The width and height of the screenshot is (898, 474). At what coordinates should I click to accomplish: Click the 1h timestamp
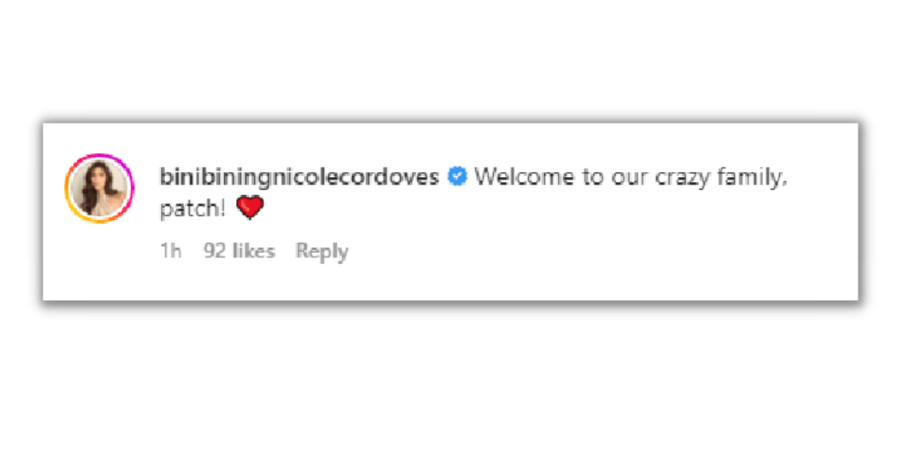(171, 251)
